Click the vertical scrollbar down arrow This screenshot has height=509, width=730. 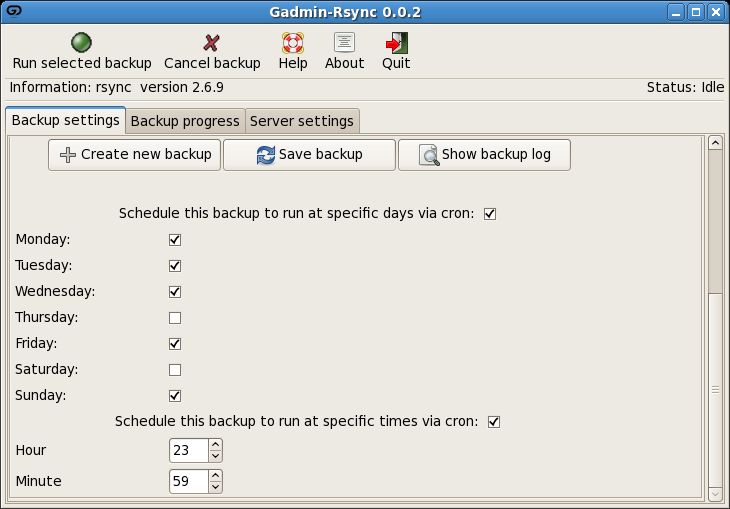716,494
